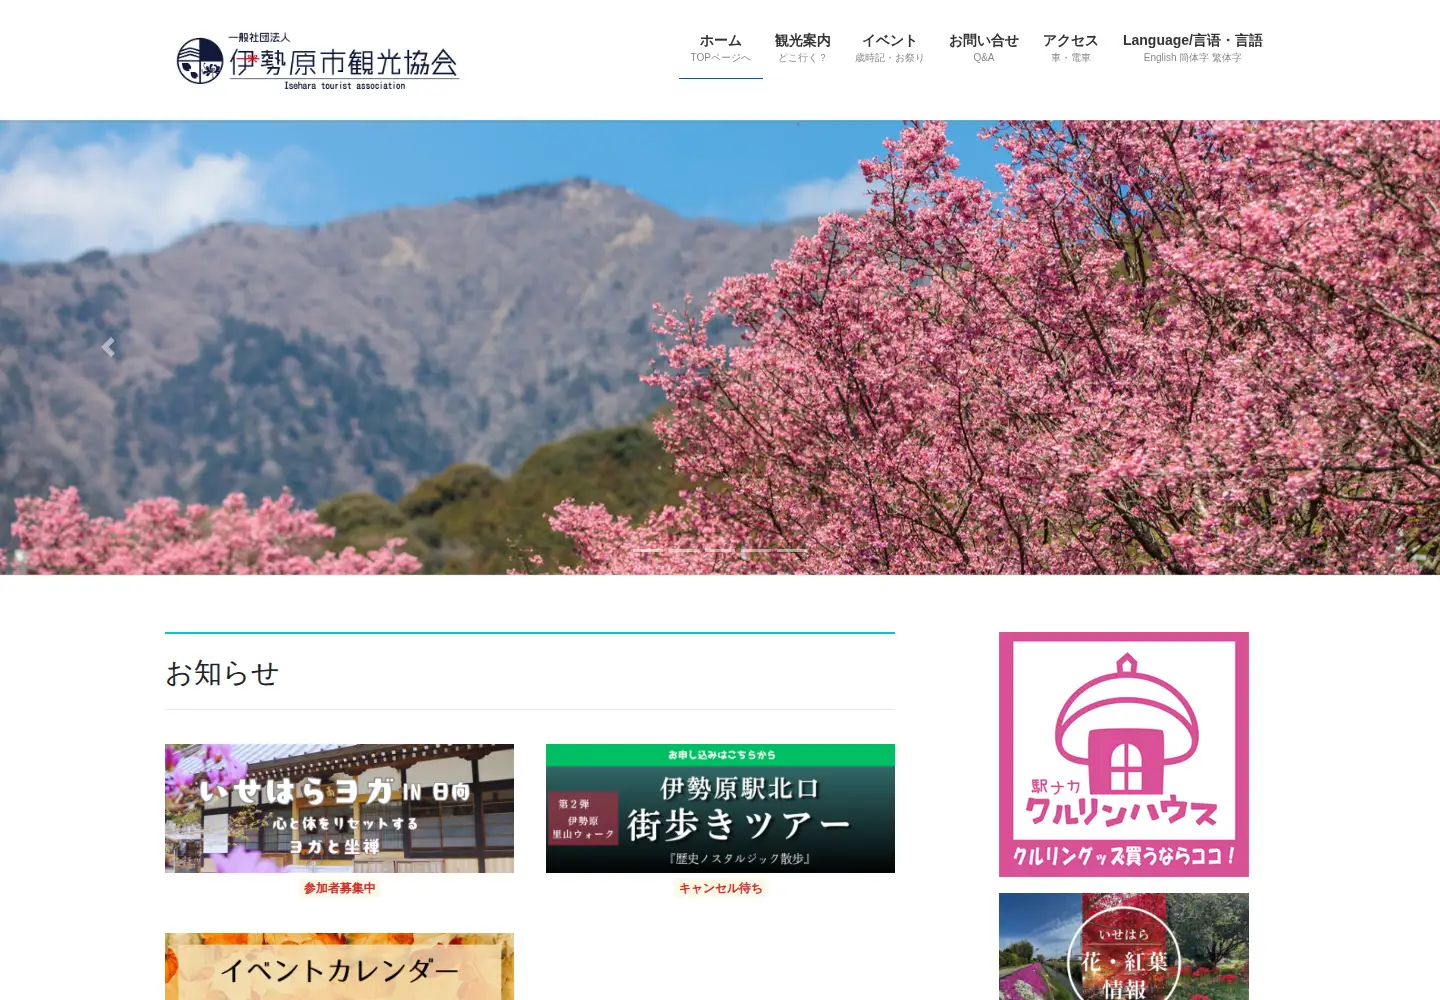Open the 駅ナカ クルリンハウス banner

(1124, 754)
